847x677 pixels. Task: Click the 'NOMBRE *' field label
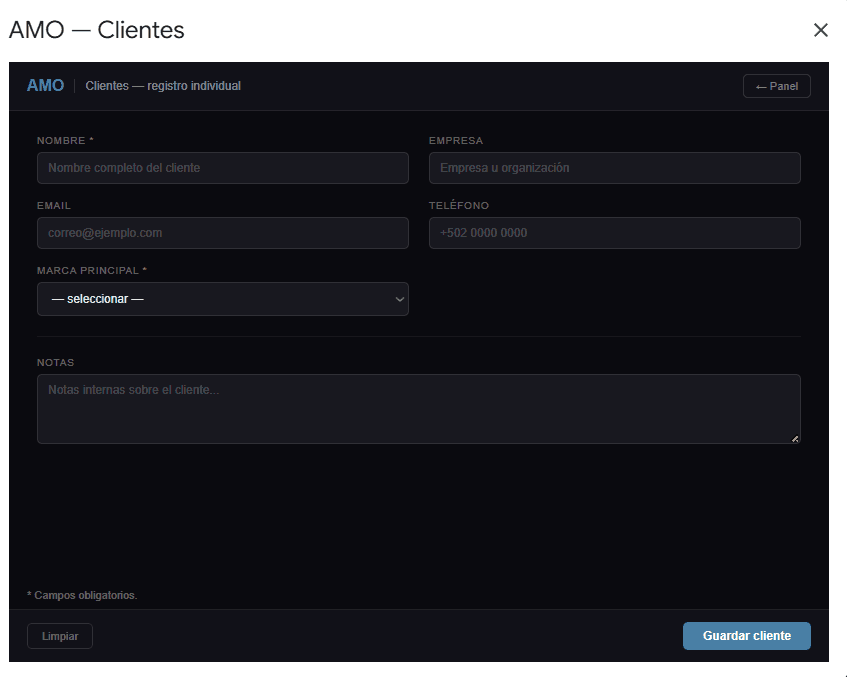click(65, 140)
